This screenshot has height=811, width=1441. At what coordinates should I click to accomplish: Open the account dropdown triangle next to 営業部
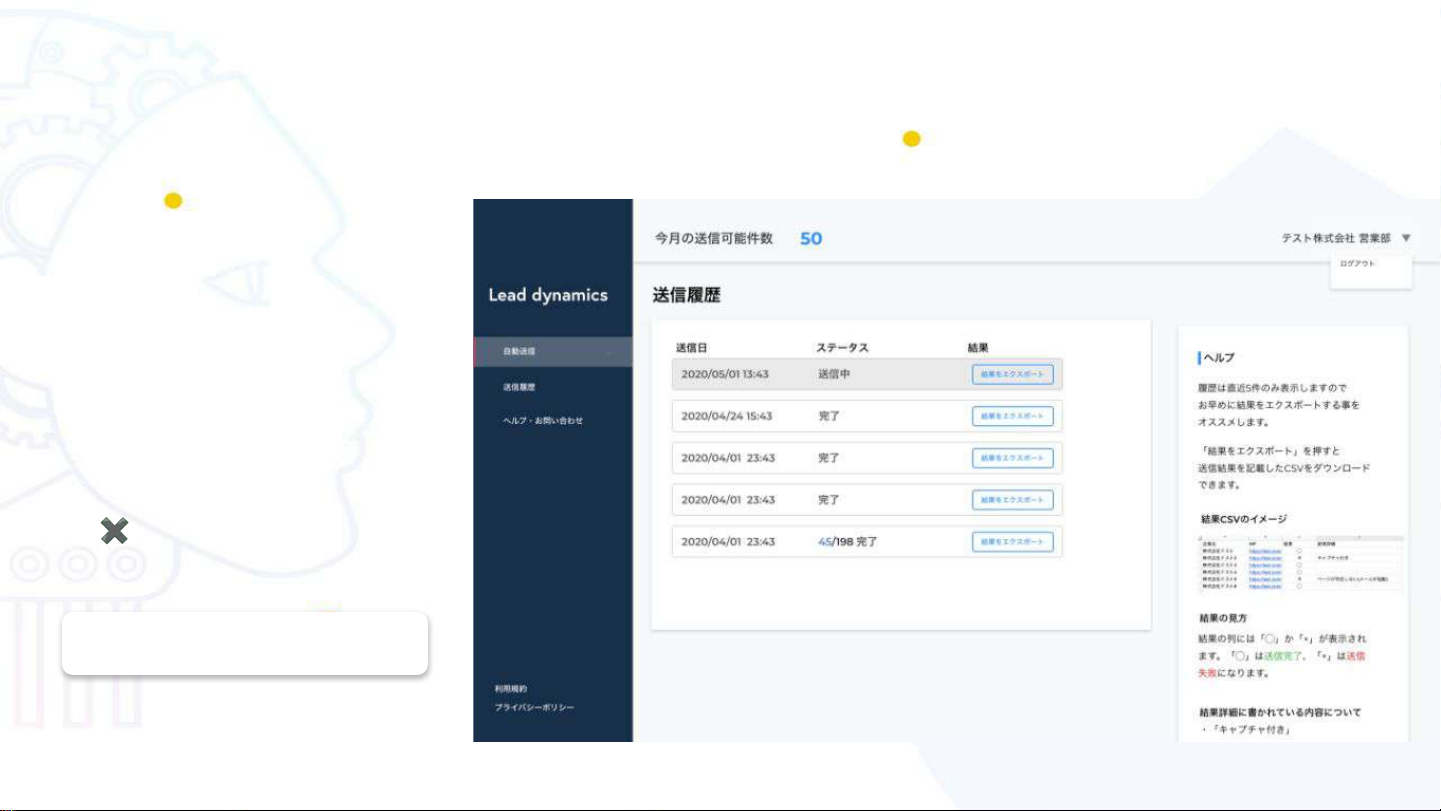(1406, 238)
